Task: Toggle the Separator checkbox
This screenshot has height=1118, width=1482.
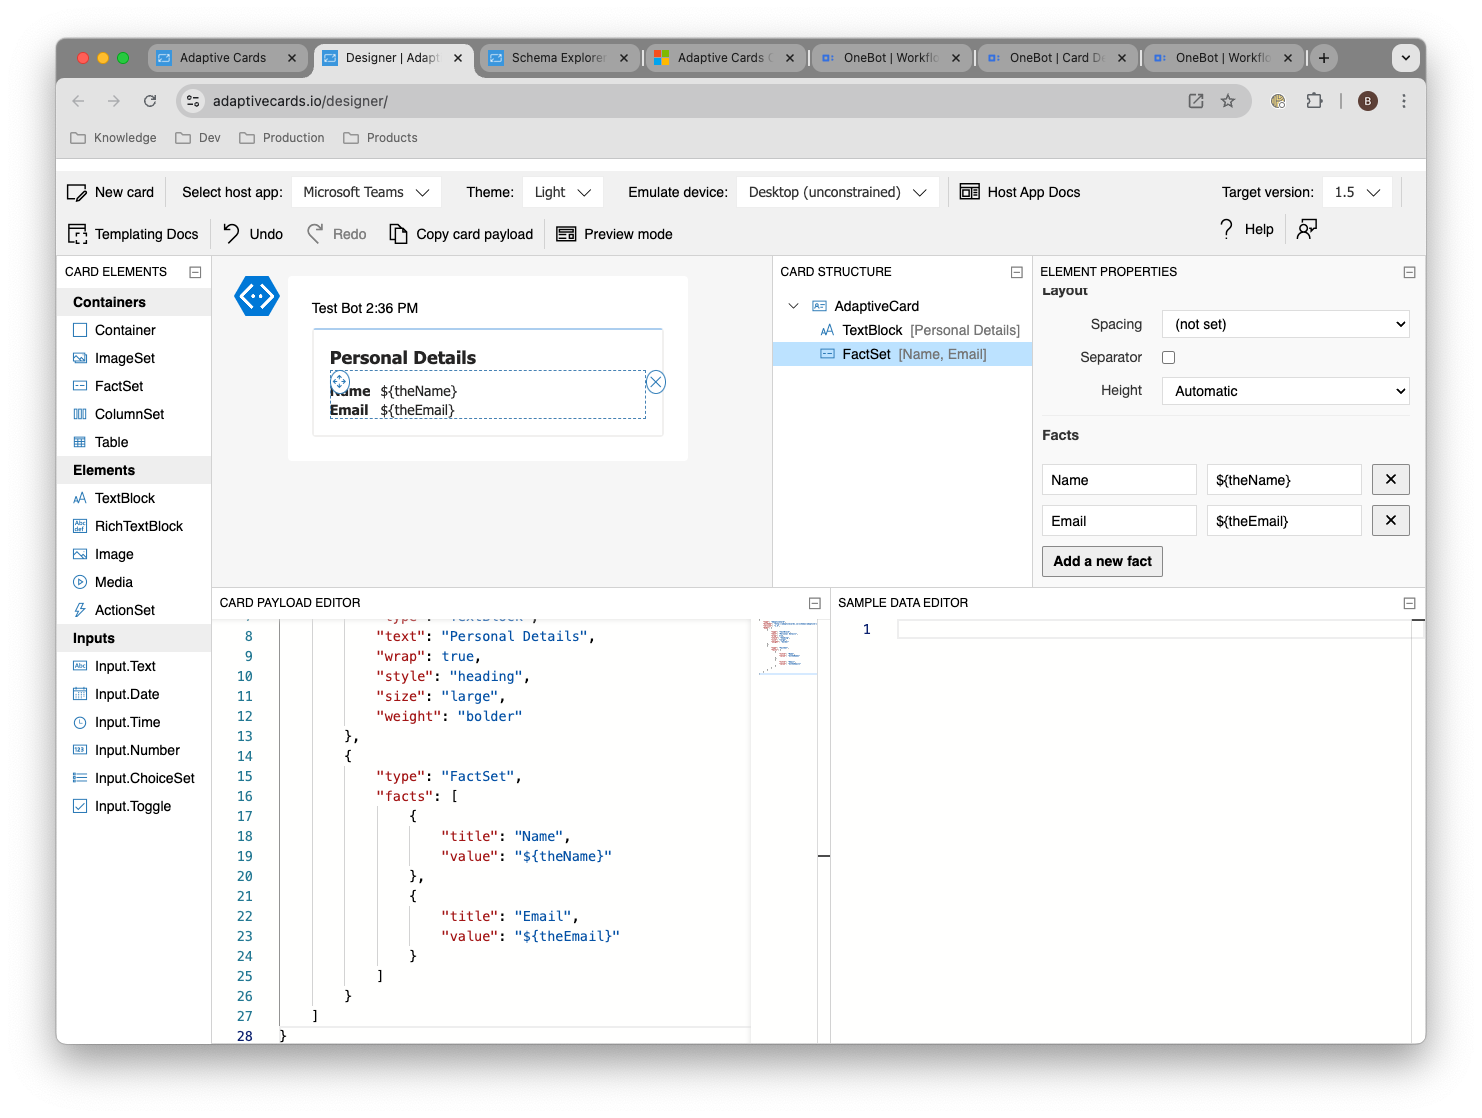Action: [x=1168, y=357]
